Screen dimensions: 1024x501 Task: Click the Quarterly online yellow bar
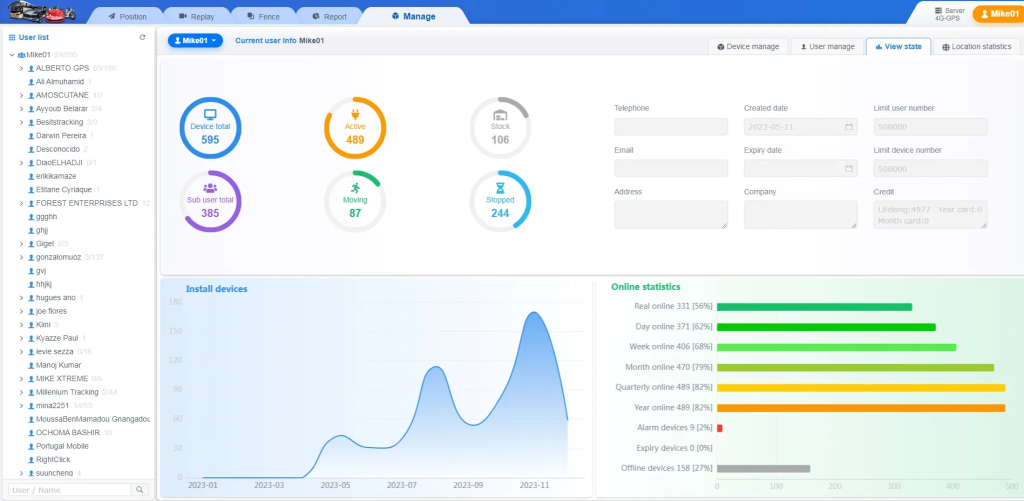[x=861, y=387]
